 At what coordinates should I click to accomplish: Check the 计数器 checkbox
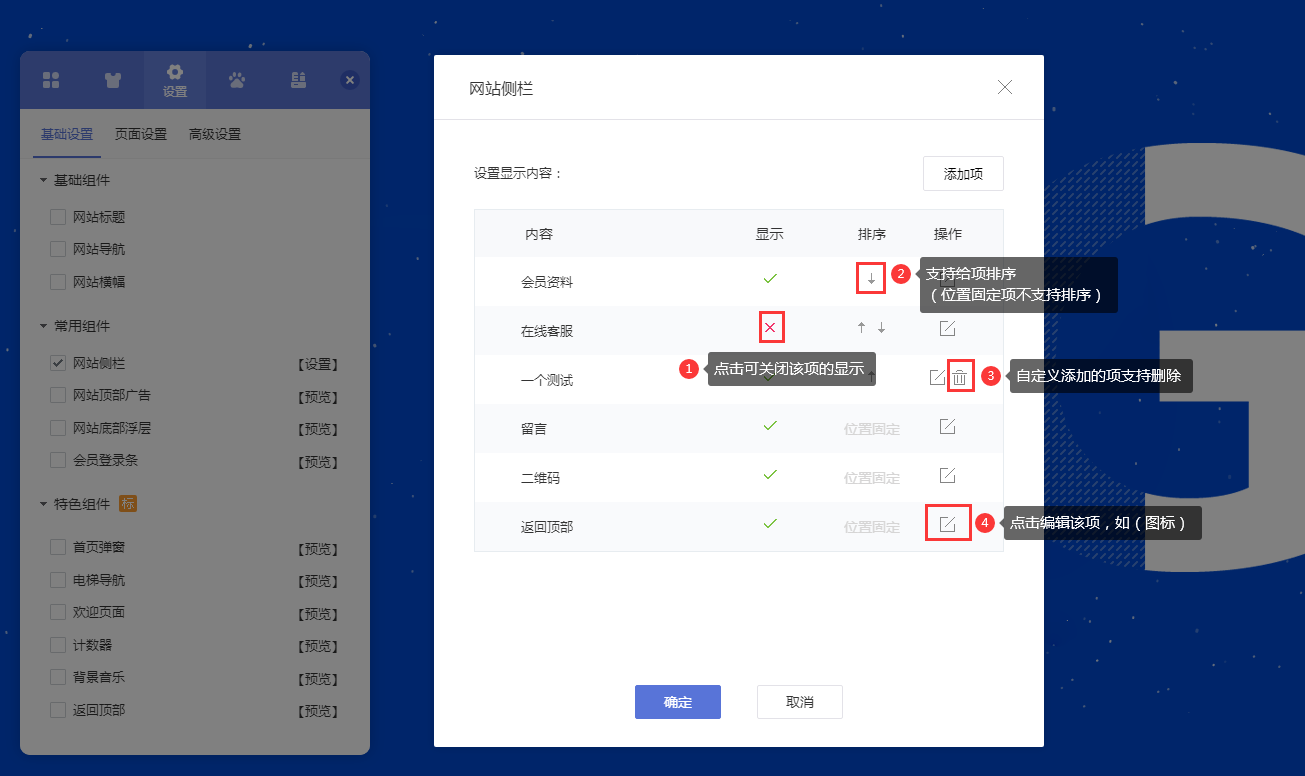pyautogui.click(x=58, y=645)
